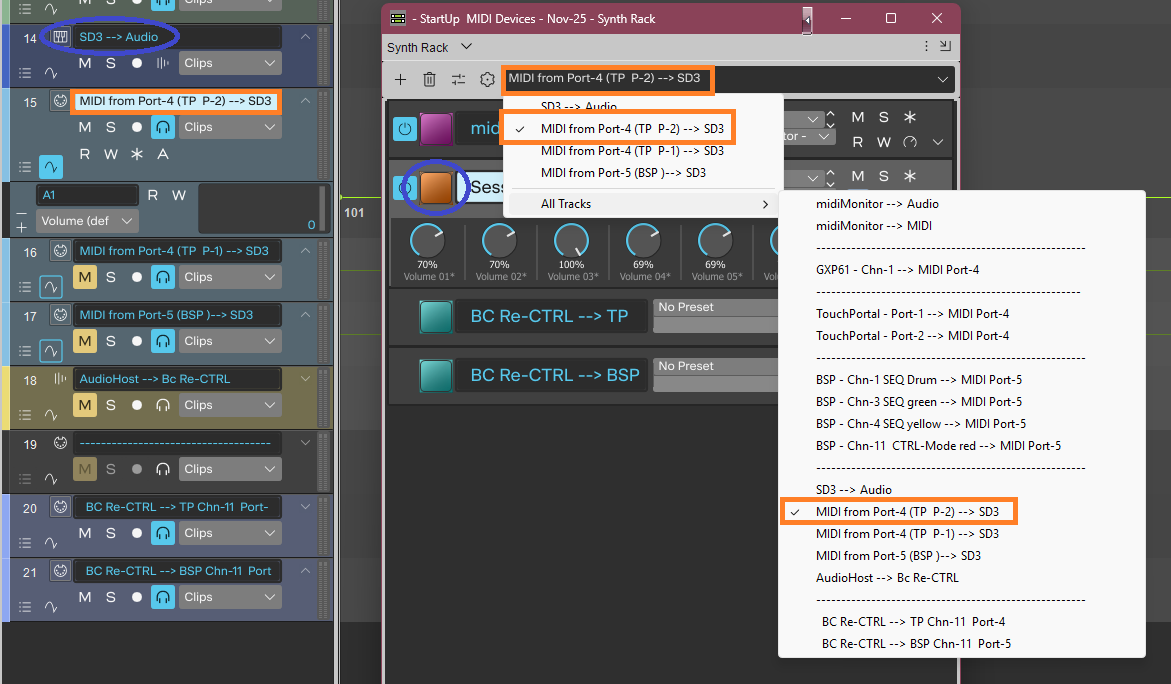Choose 'GXP61 - Chn-1 --> MIDI Port-4' entry

coord(897,270)
